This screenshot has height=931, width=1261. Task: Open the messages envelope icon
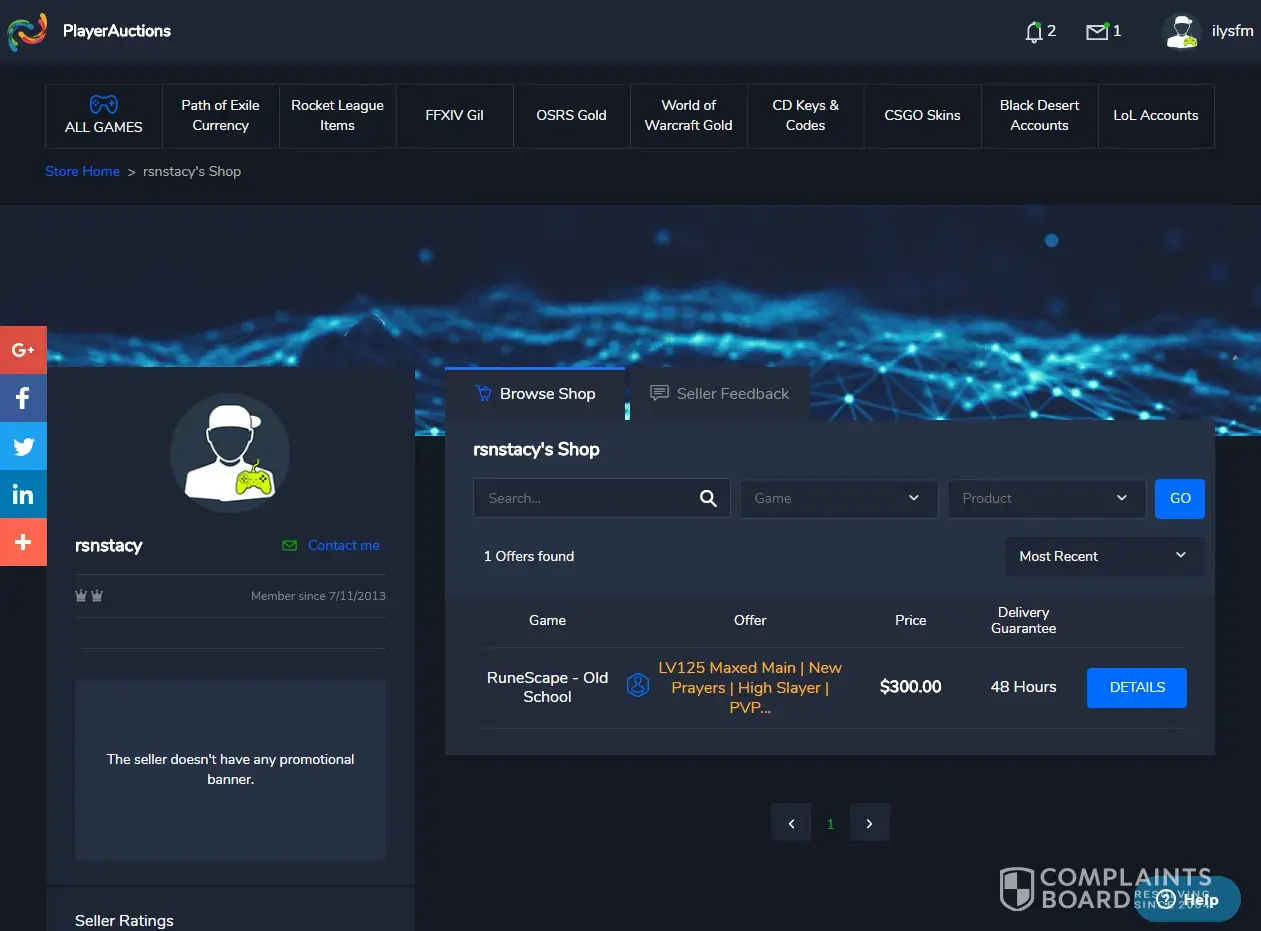click(x=1097, y=32)
